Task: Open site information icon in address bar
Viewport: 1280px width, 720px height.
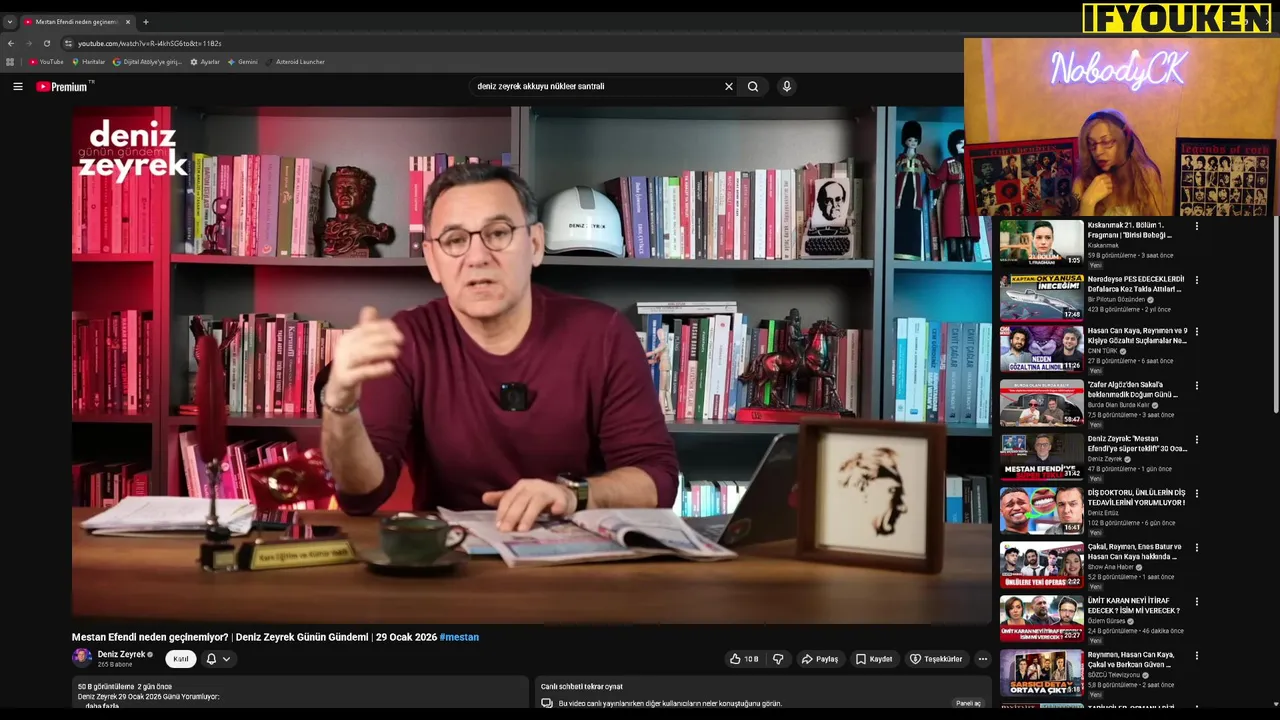Action: click(x=68, y=44)
